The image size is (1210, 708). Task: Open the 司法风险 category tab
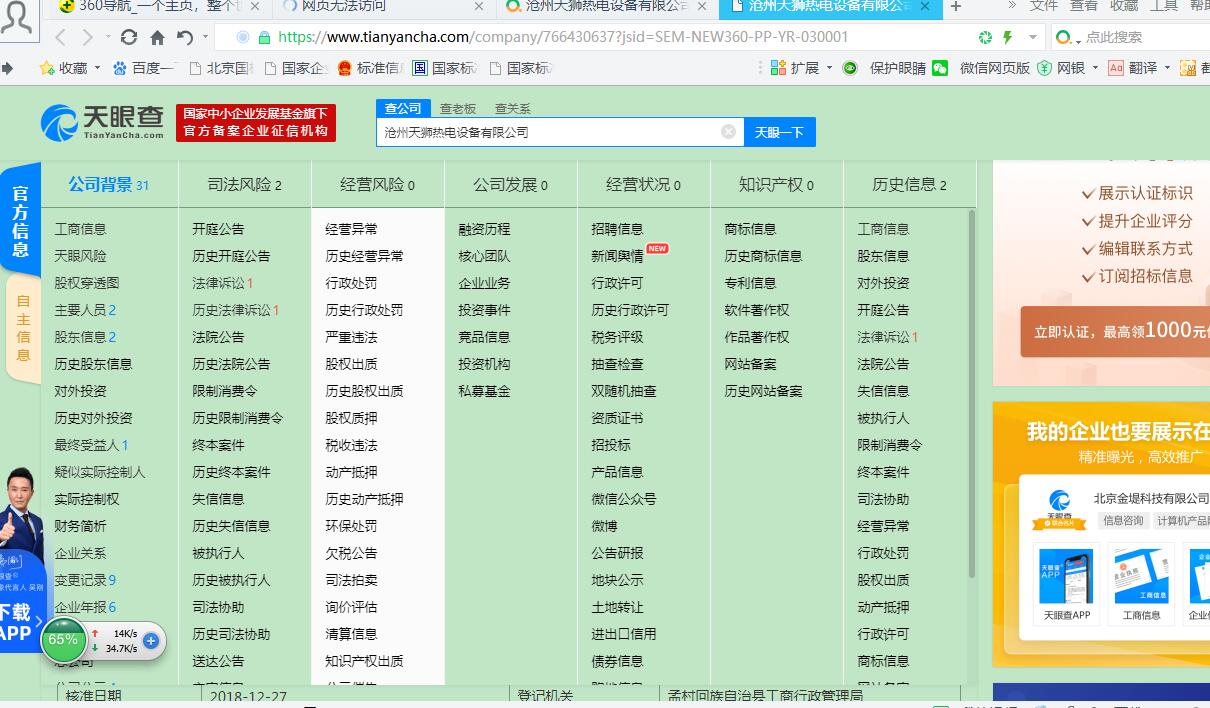coord(245,185)
